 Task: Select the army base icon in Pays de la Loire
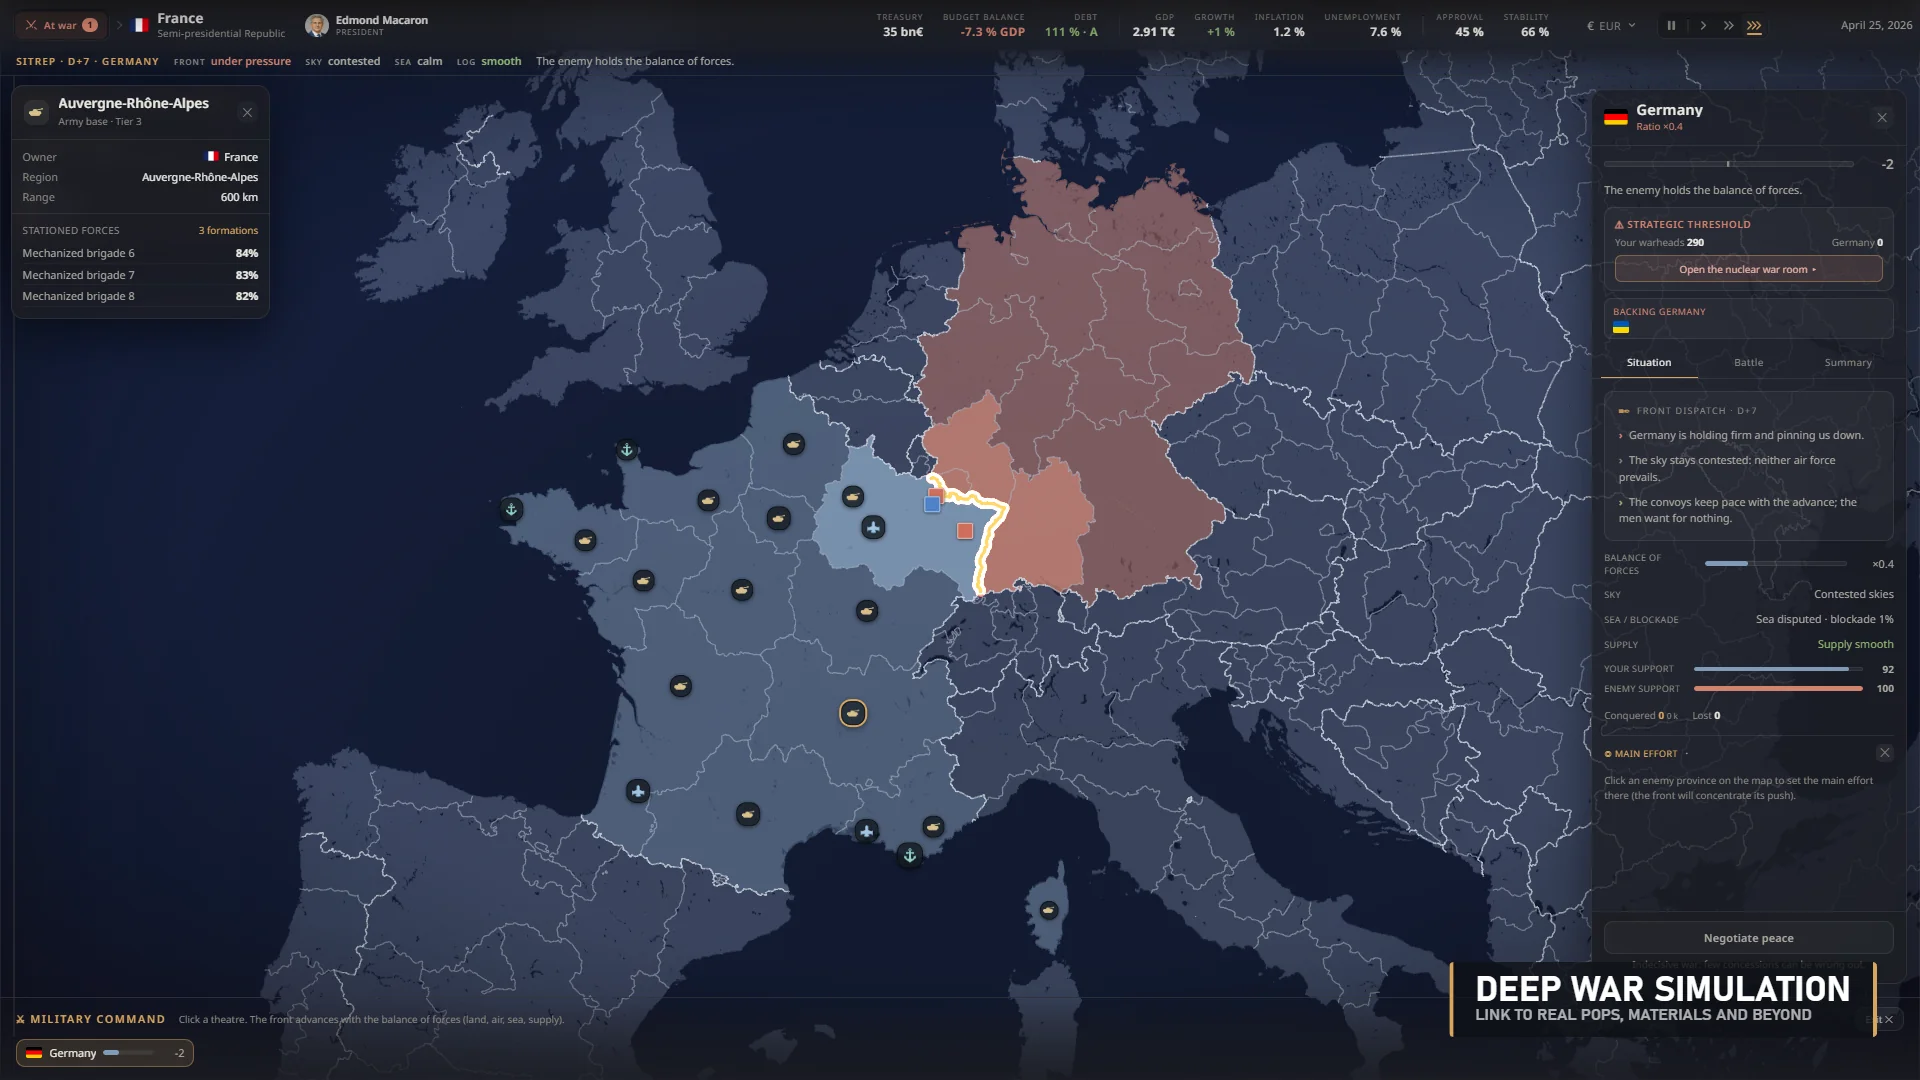tap(644, 580)
